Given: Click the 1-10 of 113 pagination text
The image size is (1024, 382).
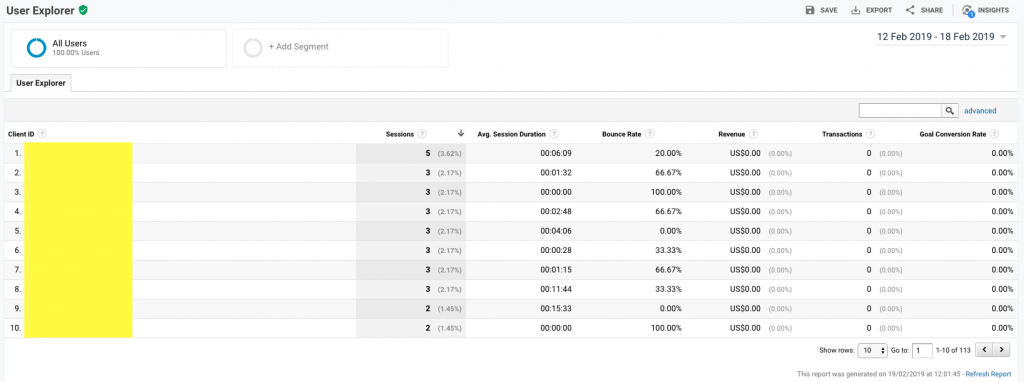Looking at the screenshot, I should (x=953, y=351).
